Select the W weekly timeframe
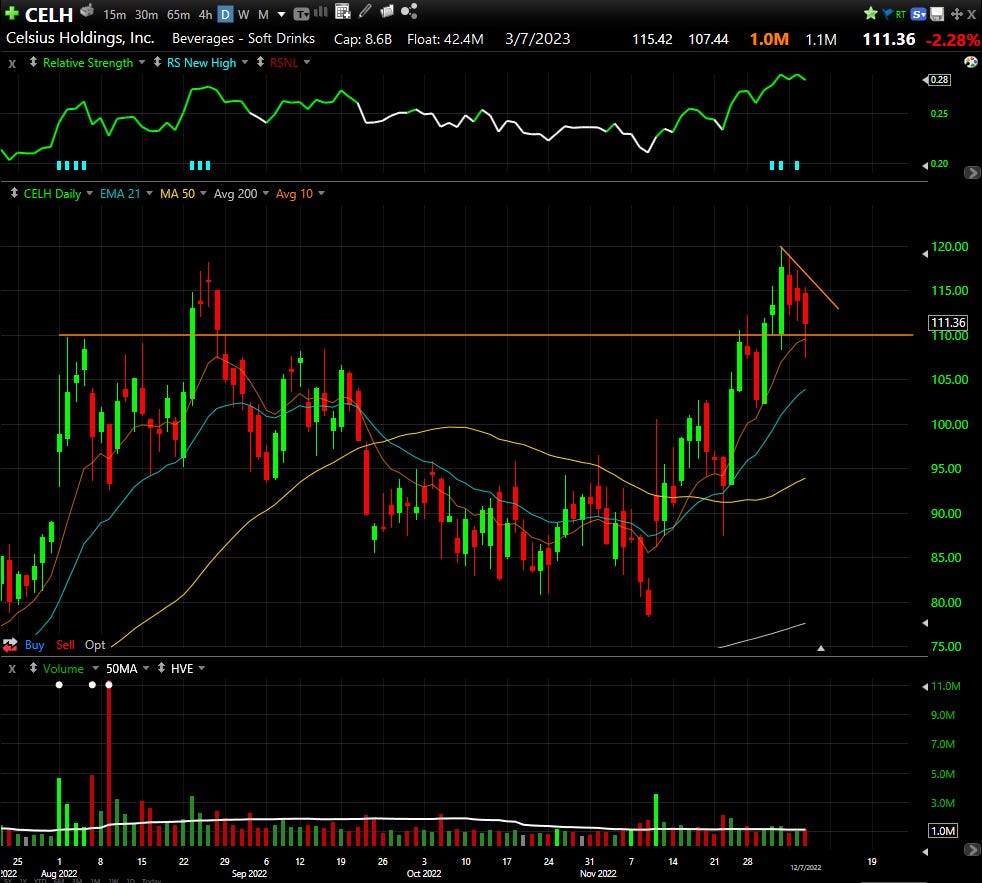982x883 pixels. click(244, 14)
